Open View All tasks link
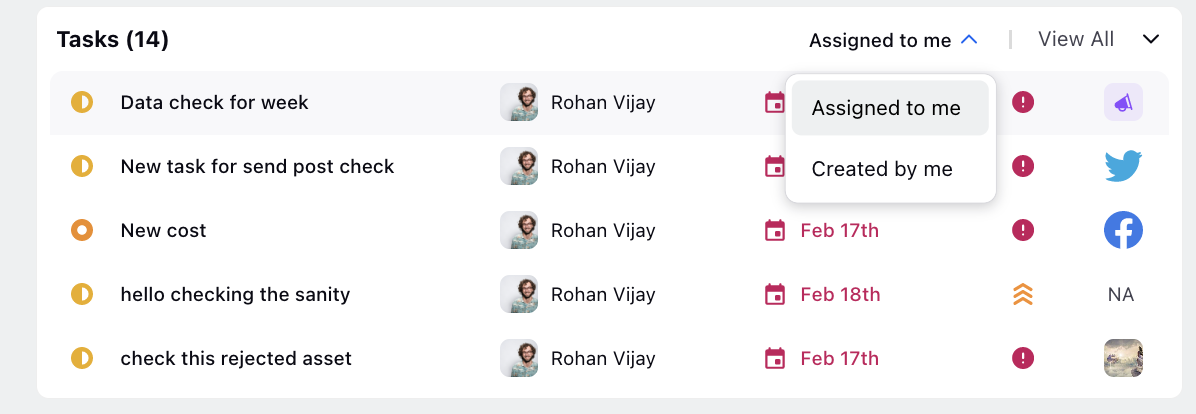This screenshot has height=414, width=1196. pyautogui.click(x=1075, y=39)
